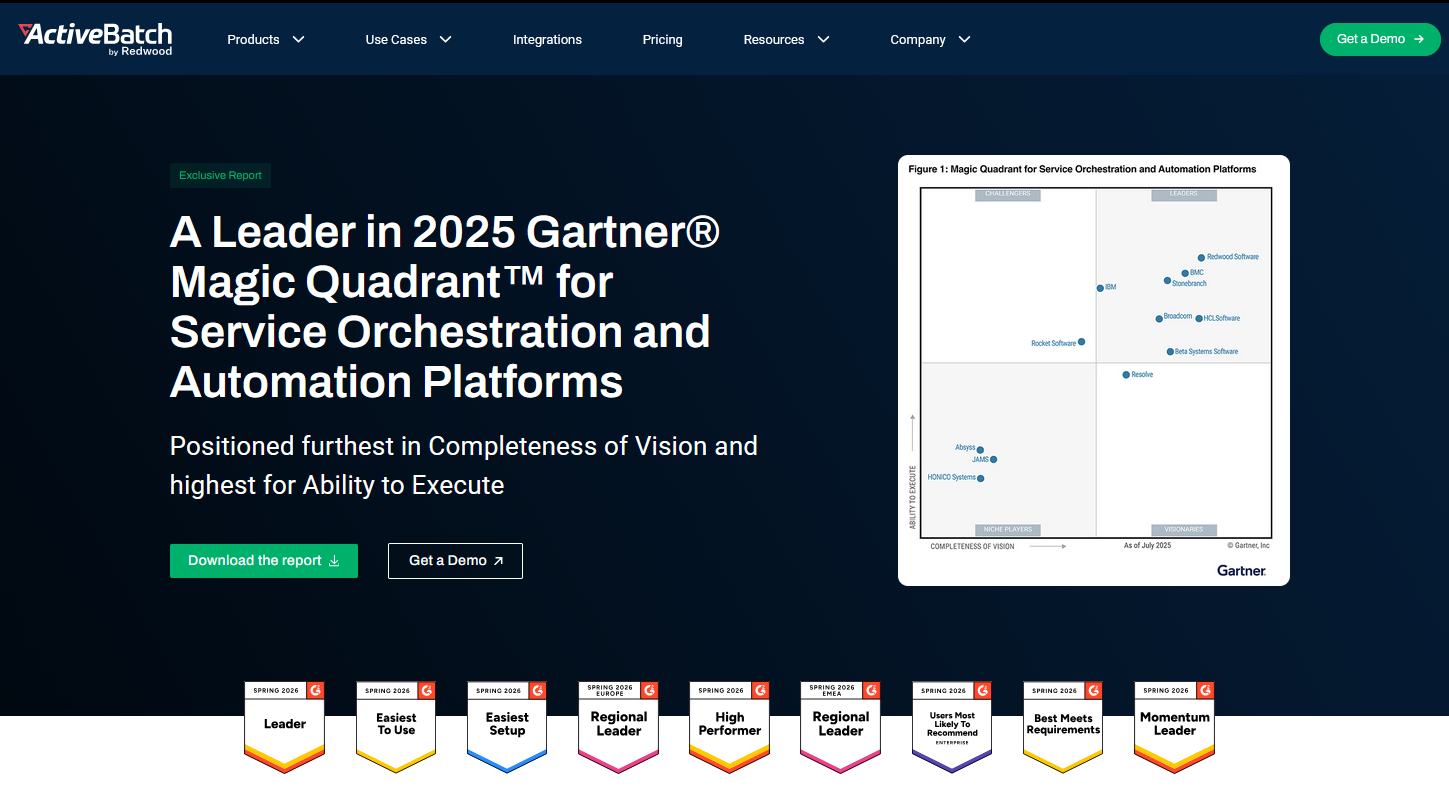Screen dimensions: 1449x799
Task: Expand the Use Cases chevron arrow
Action: click(446, 40)
